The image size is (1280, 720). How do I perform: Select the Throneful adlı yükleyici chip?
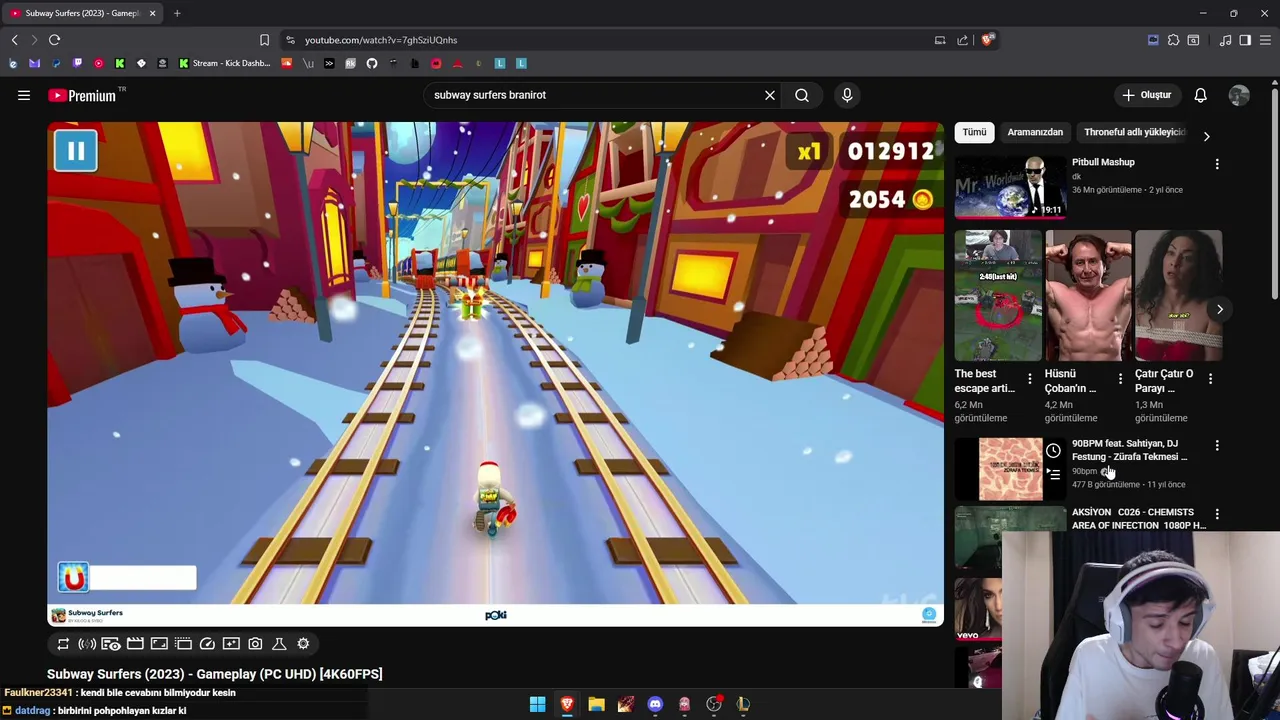click(x=1134, y=132)
